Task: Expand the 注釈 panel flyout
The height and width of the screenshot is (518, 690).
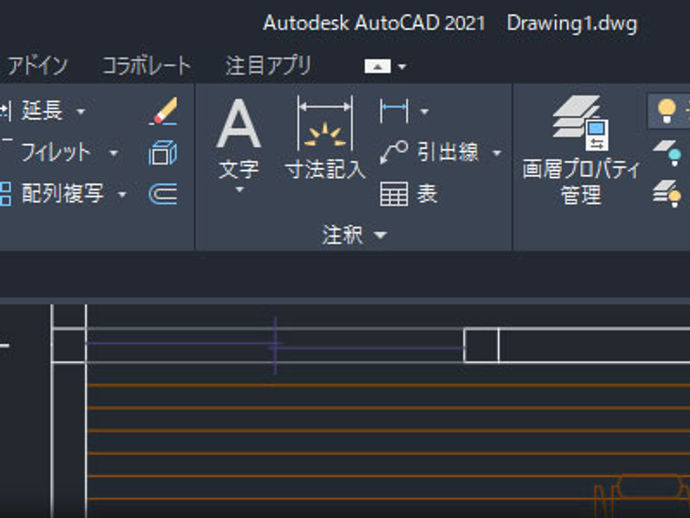Action: pos(354,235)
